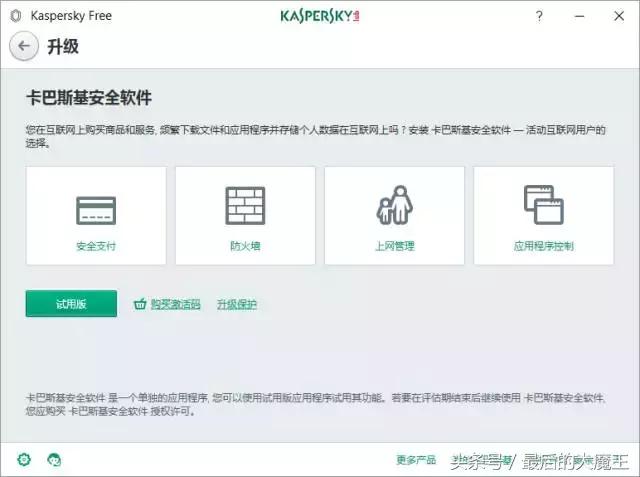Select the 应用程序控制 windows icon
Image resolution: width=640 pixels, height=477 pixels.
tap(544, 205)
